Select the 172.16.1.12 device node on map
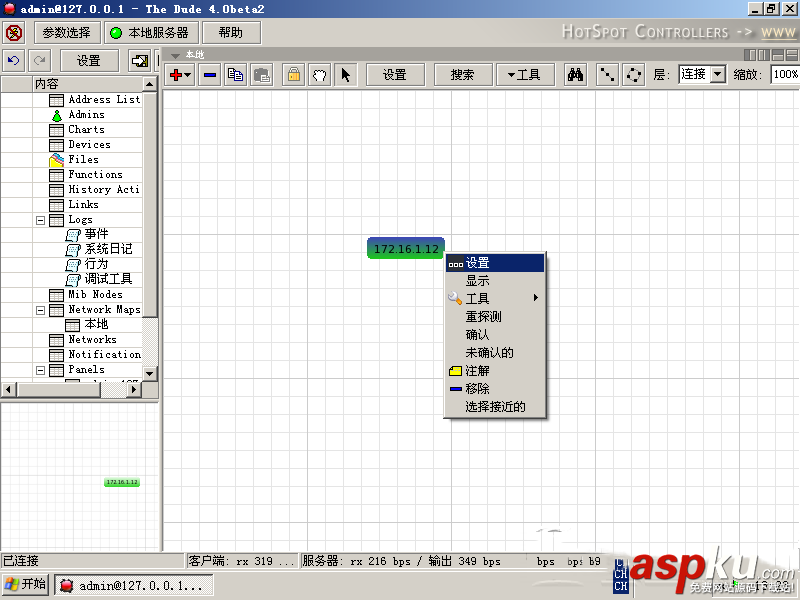This screenshot has height=600, width=800. [406, 248]
